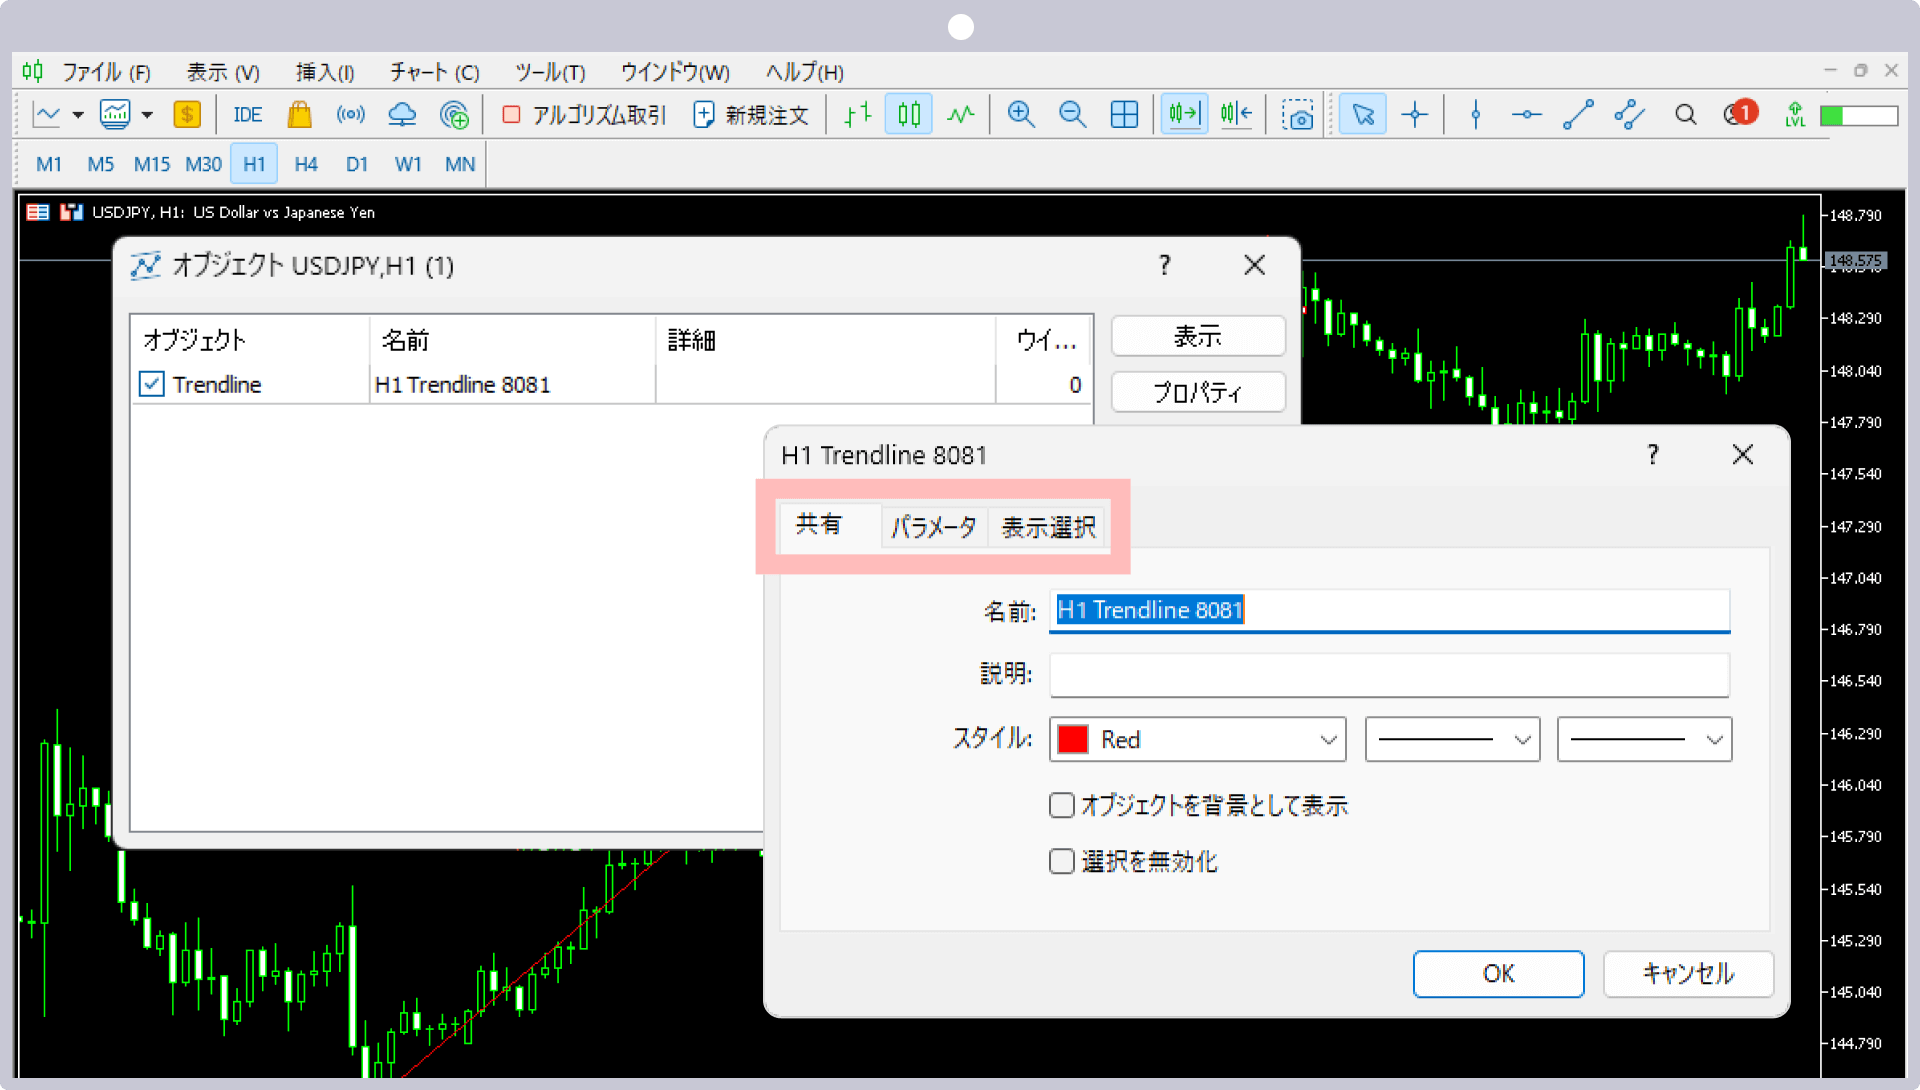Toggle chart auto-scroll icon
The width and height of the screenshot is (1920, 1090).
click(x=1184, y=115)
